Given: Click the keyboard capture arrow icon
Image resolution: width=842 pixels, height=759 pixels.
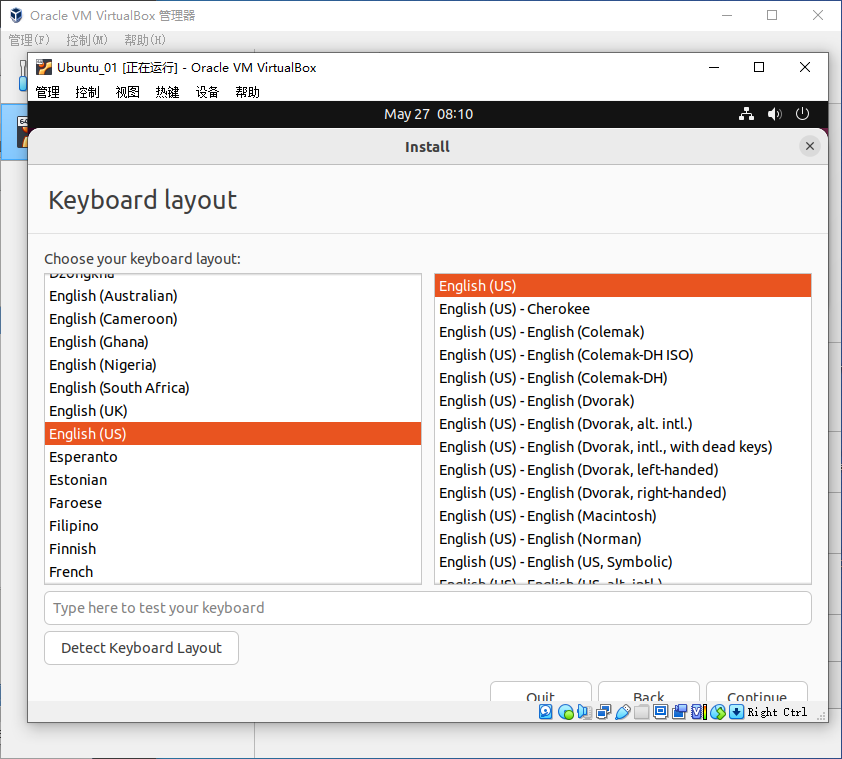Looking at the screenshot, I should click(736, 712).
